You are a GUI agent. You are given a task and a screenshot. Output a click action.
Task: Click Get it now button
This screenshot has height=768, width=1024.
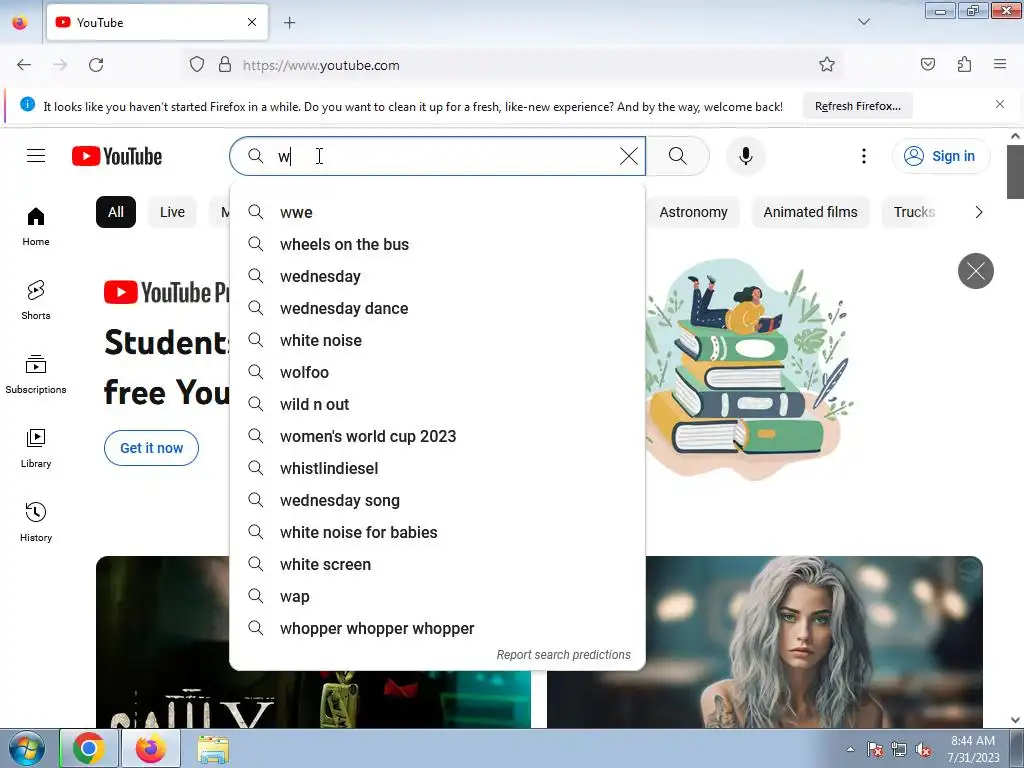click(x=152, y=448)
